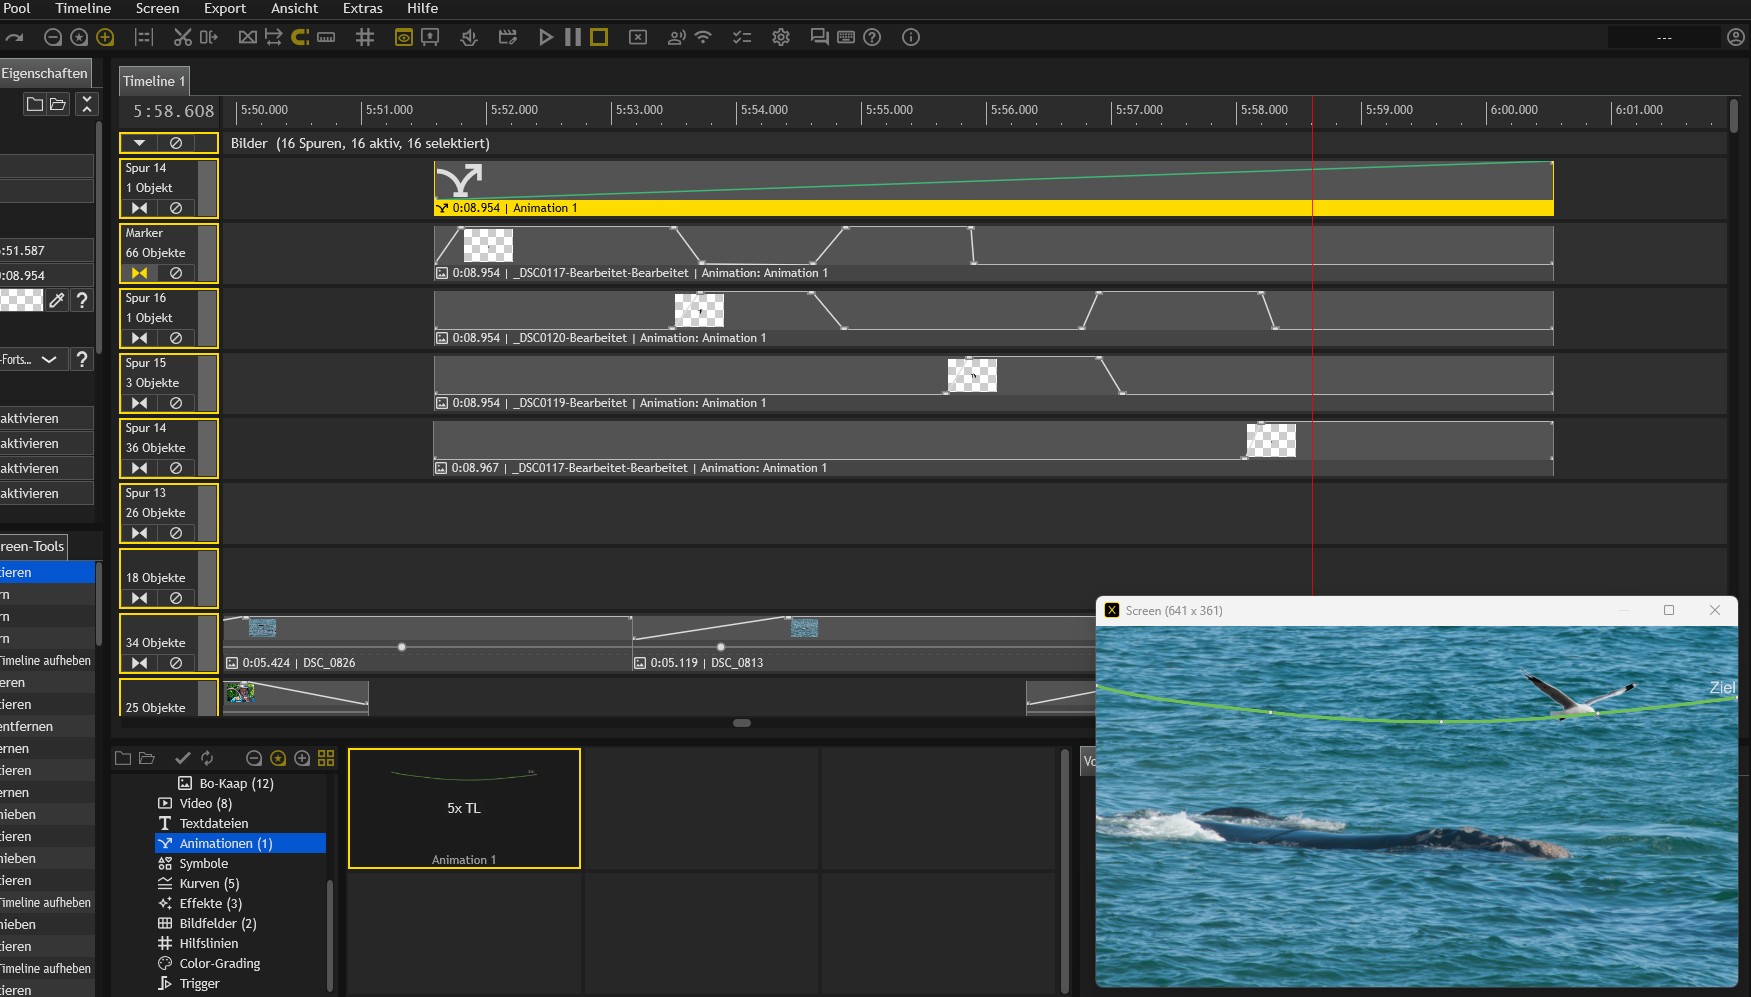1751x997 pixels.
Task: Open the Extras menu
Action: (362, 8)
